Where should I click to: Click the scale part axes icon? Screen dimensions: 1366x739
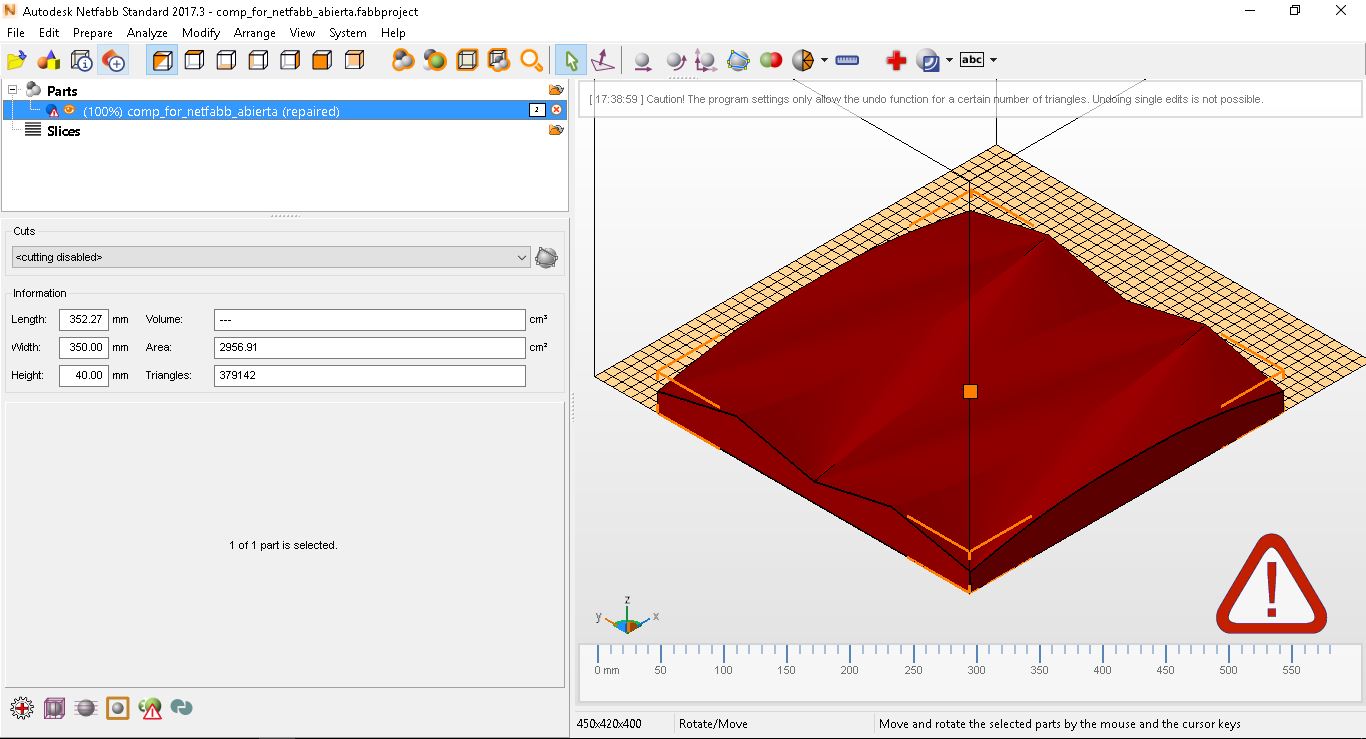(706, 61)
